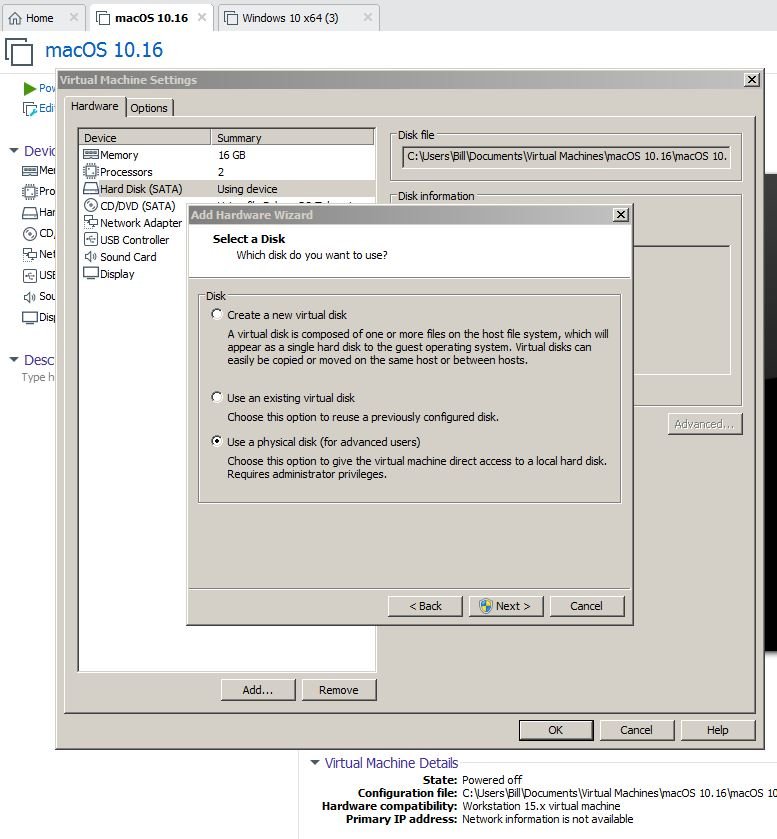Click 'Using device' hard disk summary
Screen dimensions: 777x839
(x=247, y=189)
